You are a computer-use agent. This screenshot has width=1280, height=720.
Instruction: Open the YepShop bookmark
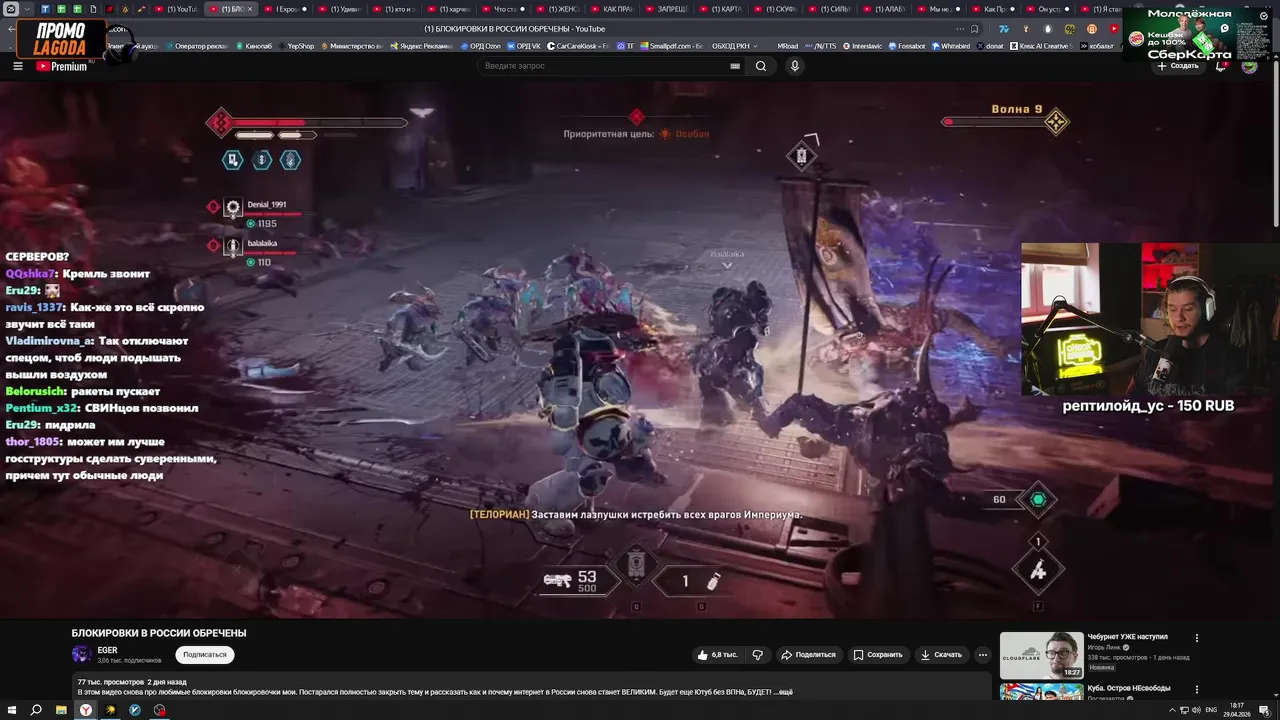tap(297, 46)
